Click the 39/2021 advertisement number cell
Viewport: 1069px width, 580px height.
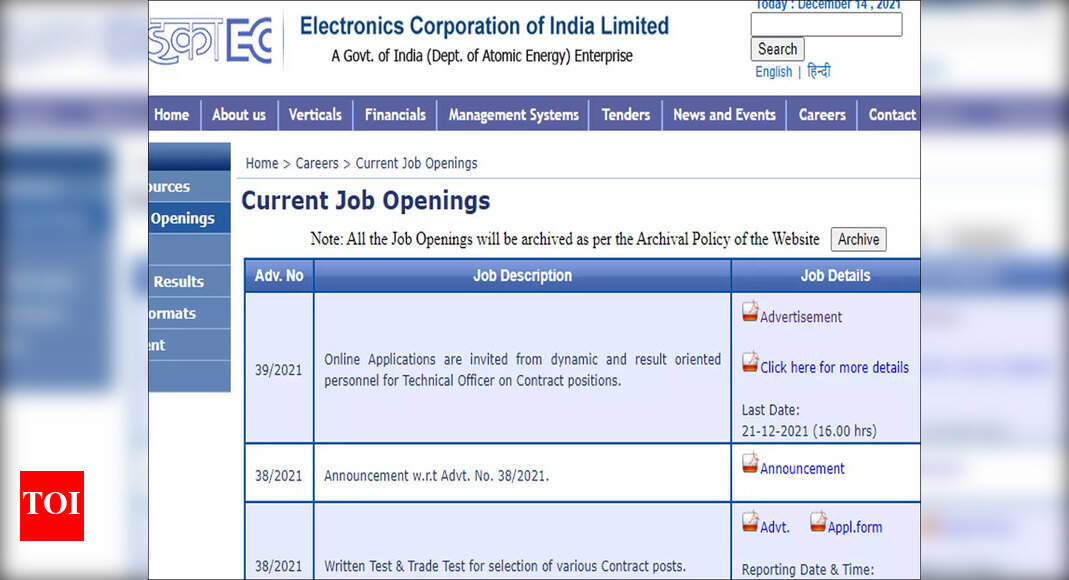278,370
